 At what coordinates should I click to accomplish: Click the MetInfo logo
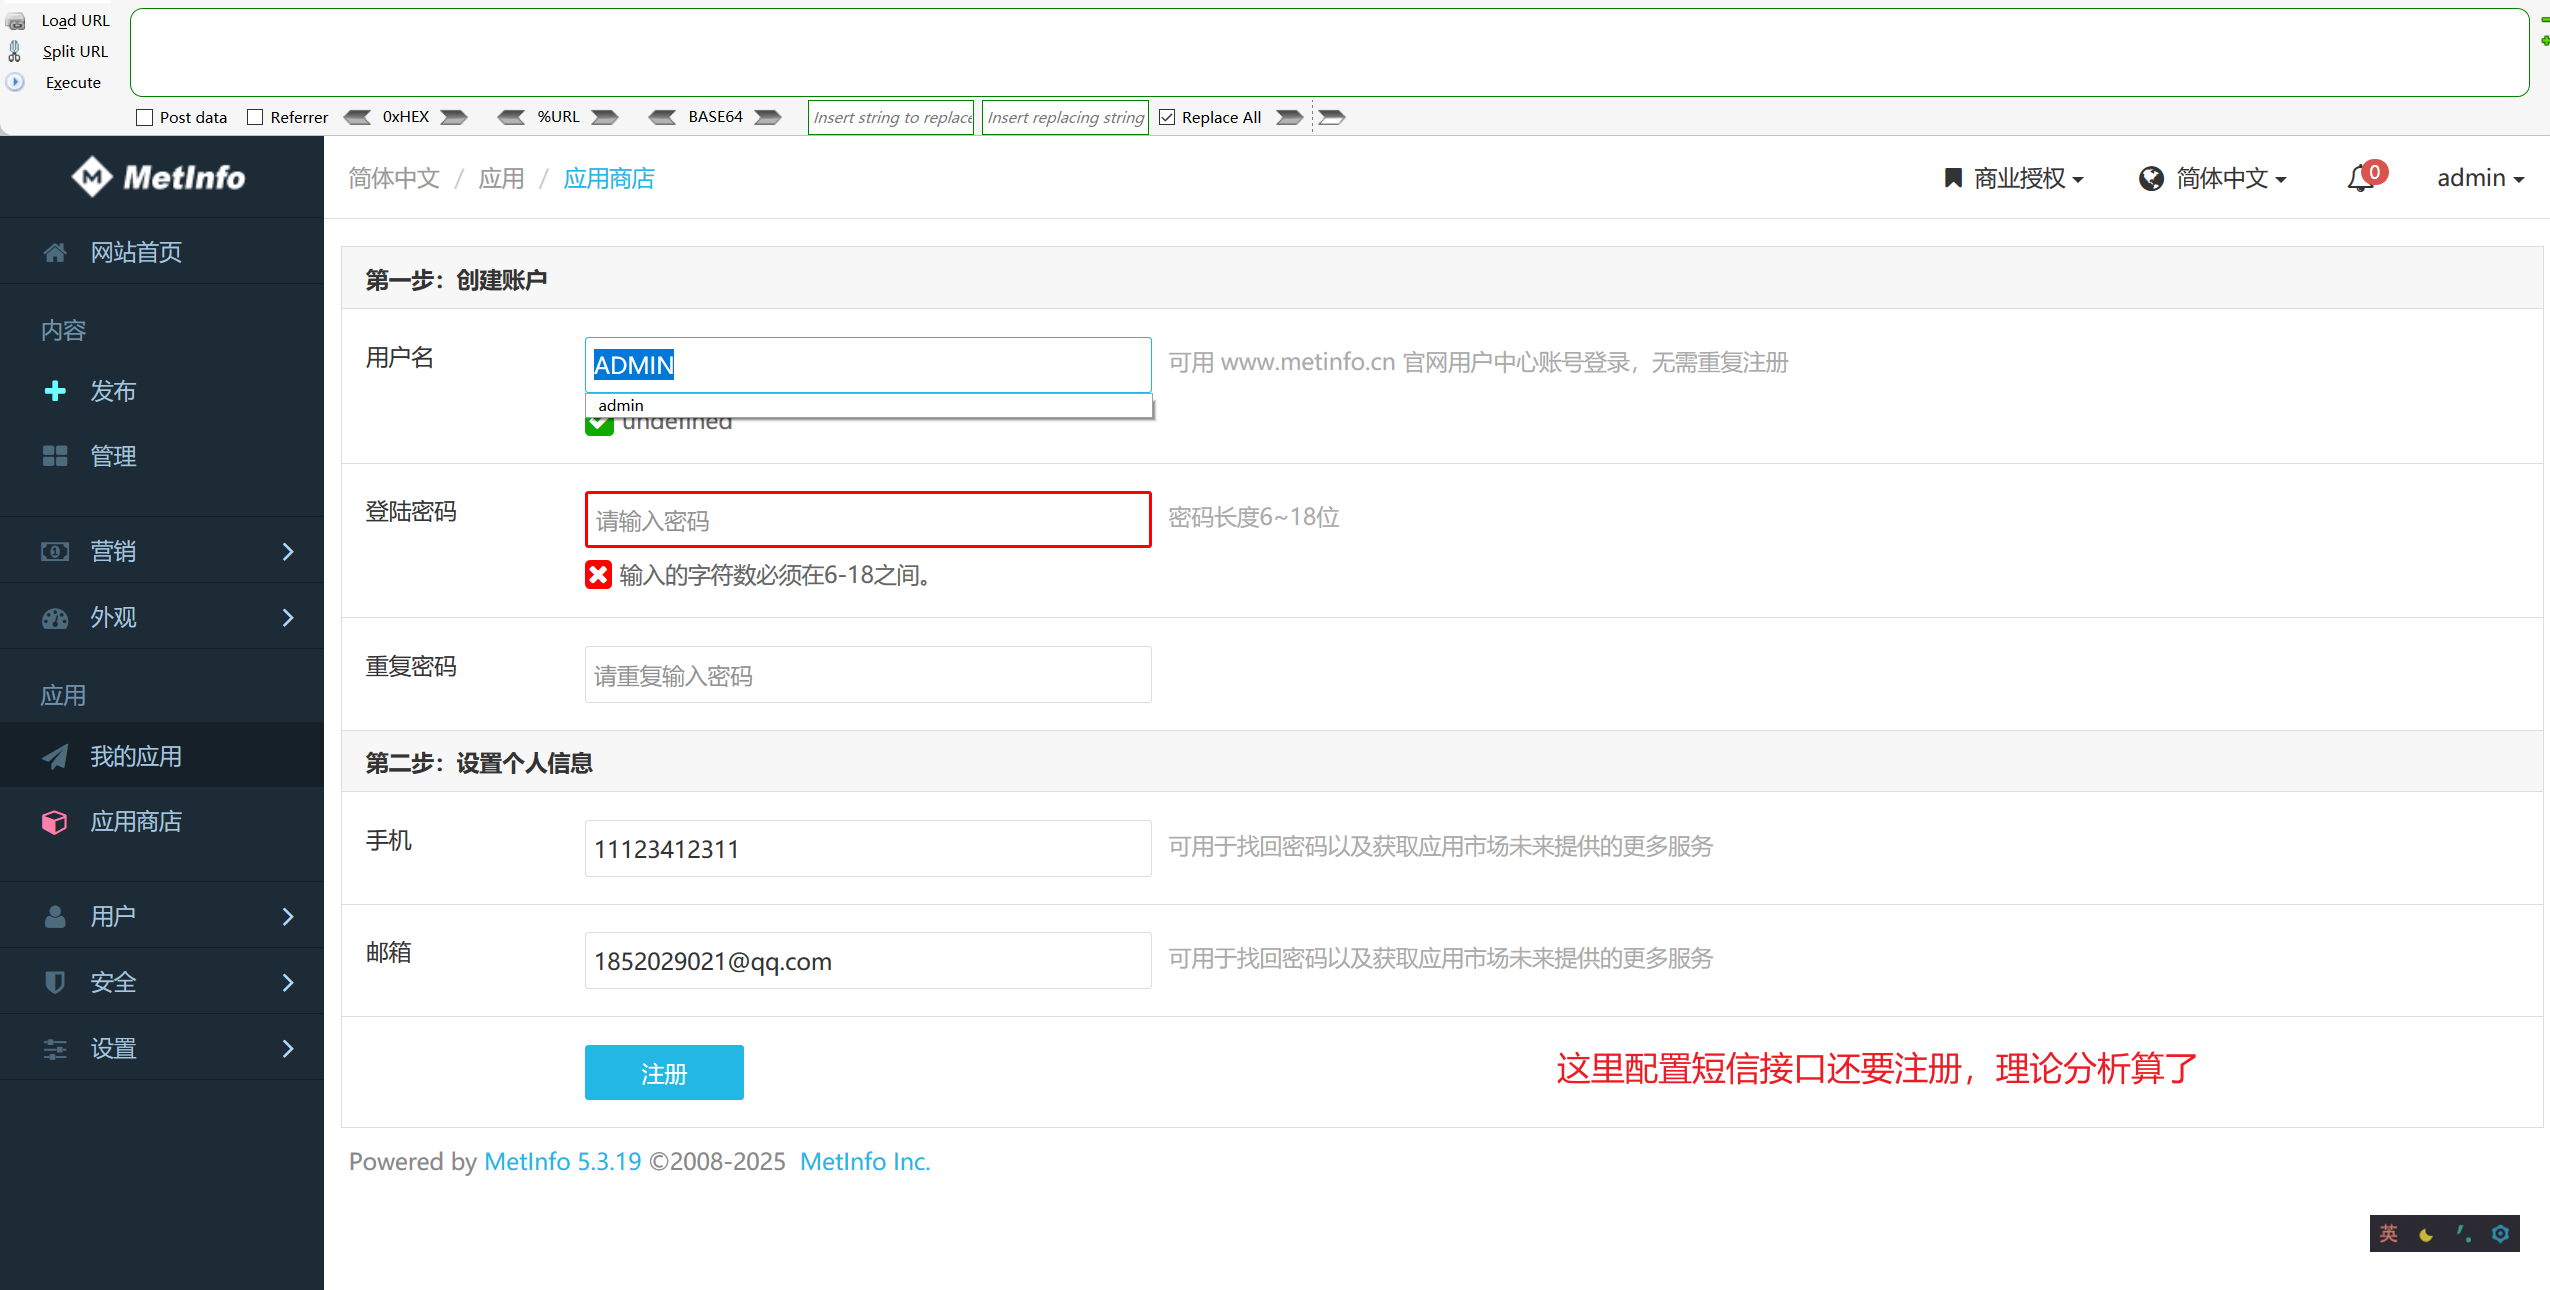pos(158,177)
